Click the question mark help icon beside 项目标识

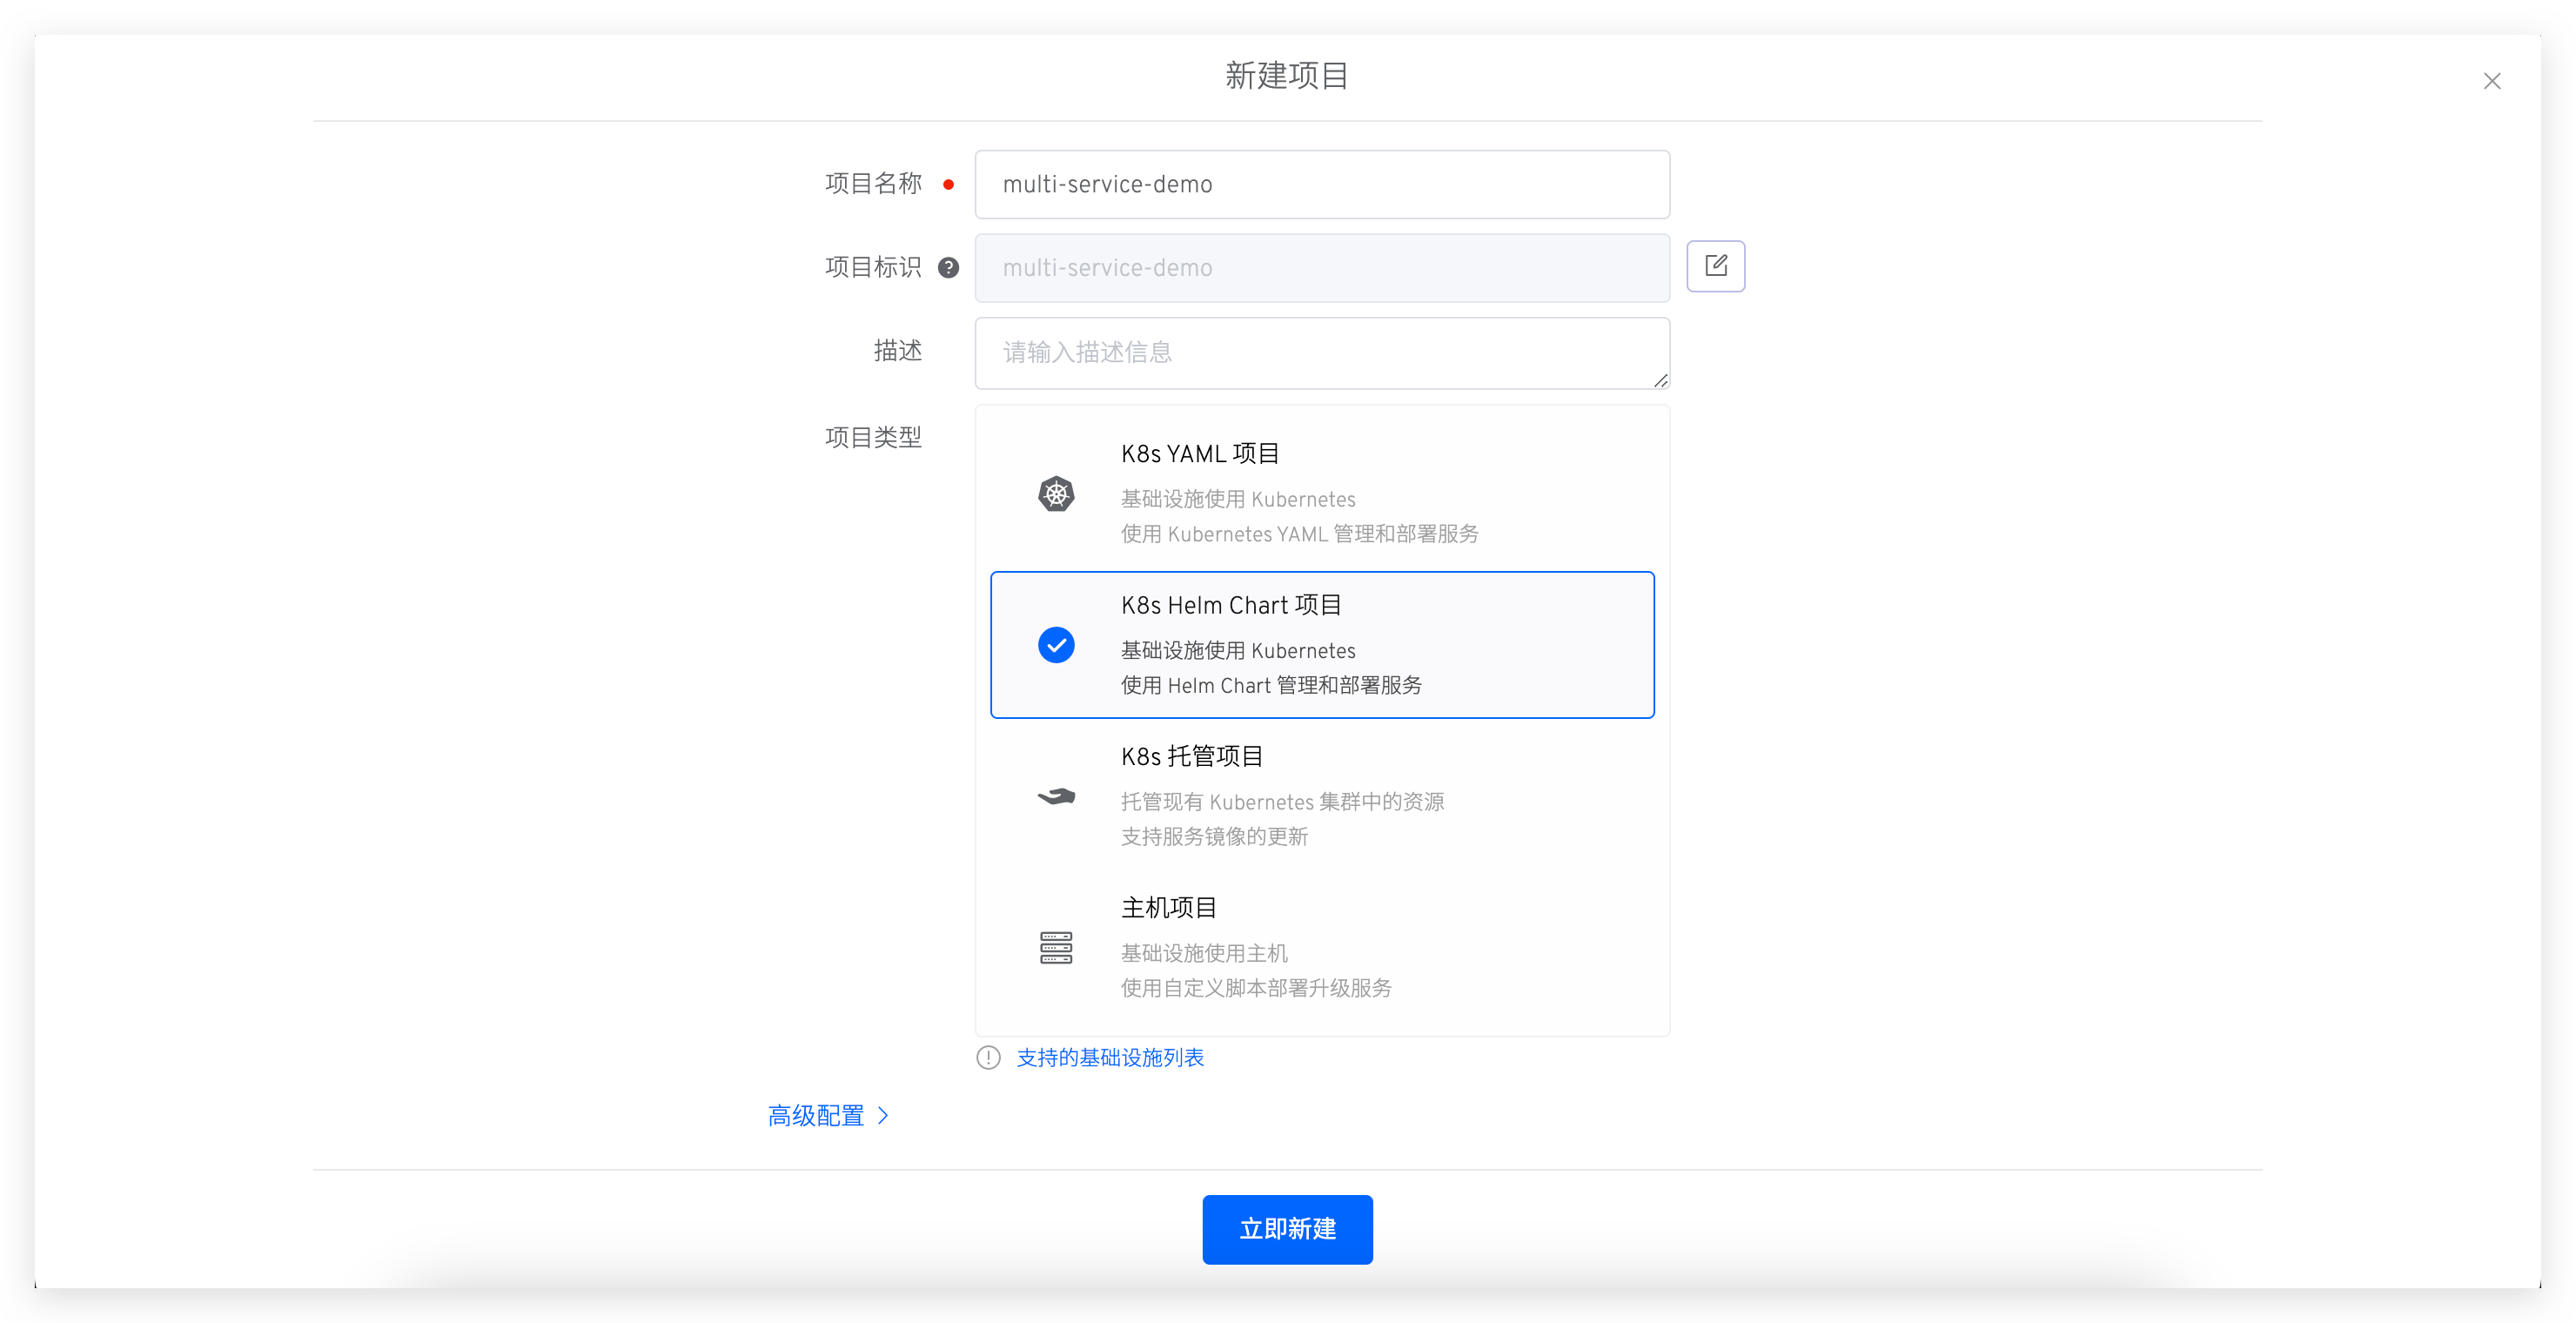click(x=948, y=268)
